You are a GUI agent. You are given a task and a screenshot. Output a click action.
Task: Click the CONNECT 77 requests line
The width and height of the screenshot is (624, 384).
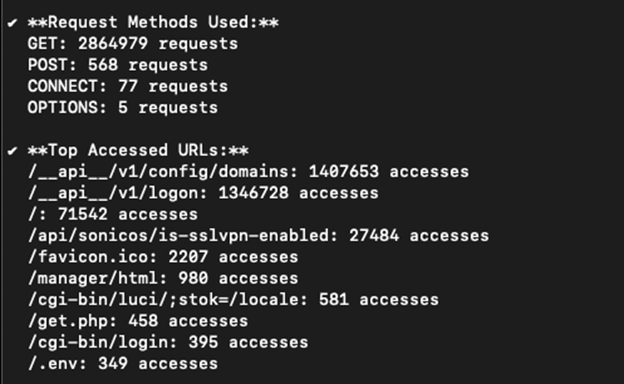(128, 86)
